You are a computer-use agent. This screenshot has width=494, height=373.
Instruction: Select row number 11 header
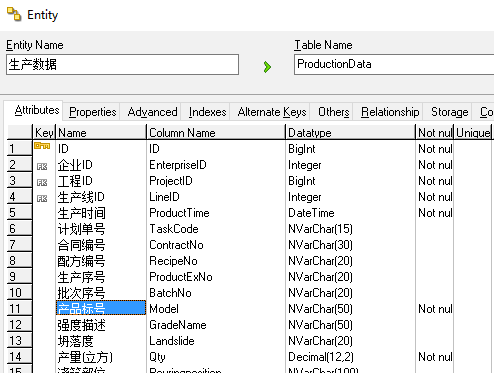[x=19, y=308]
